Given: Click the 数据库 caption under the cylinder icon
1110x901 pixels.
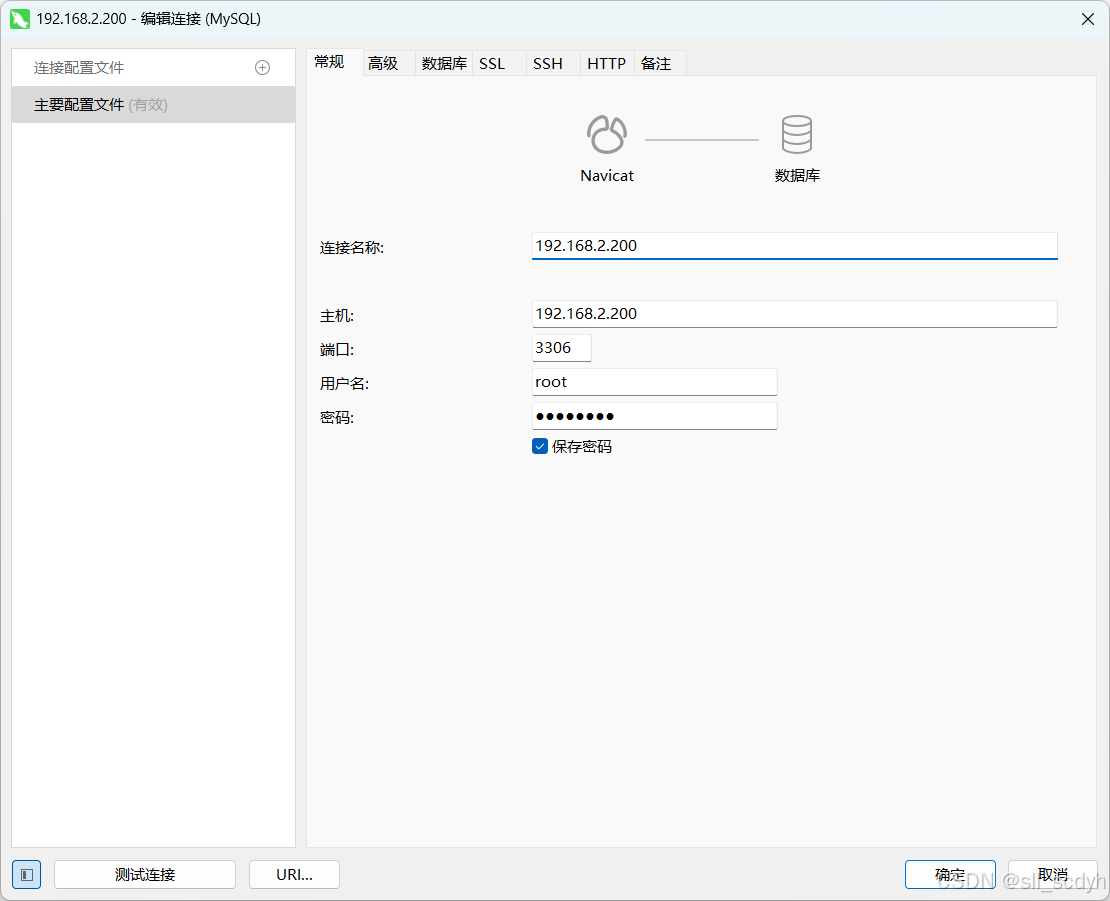Looking at the screenshot, I should pos(797,176).
